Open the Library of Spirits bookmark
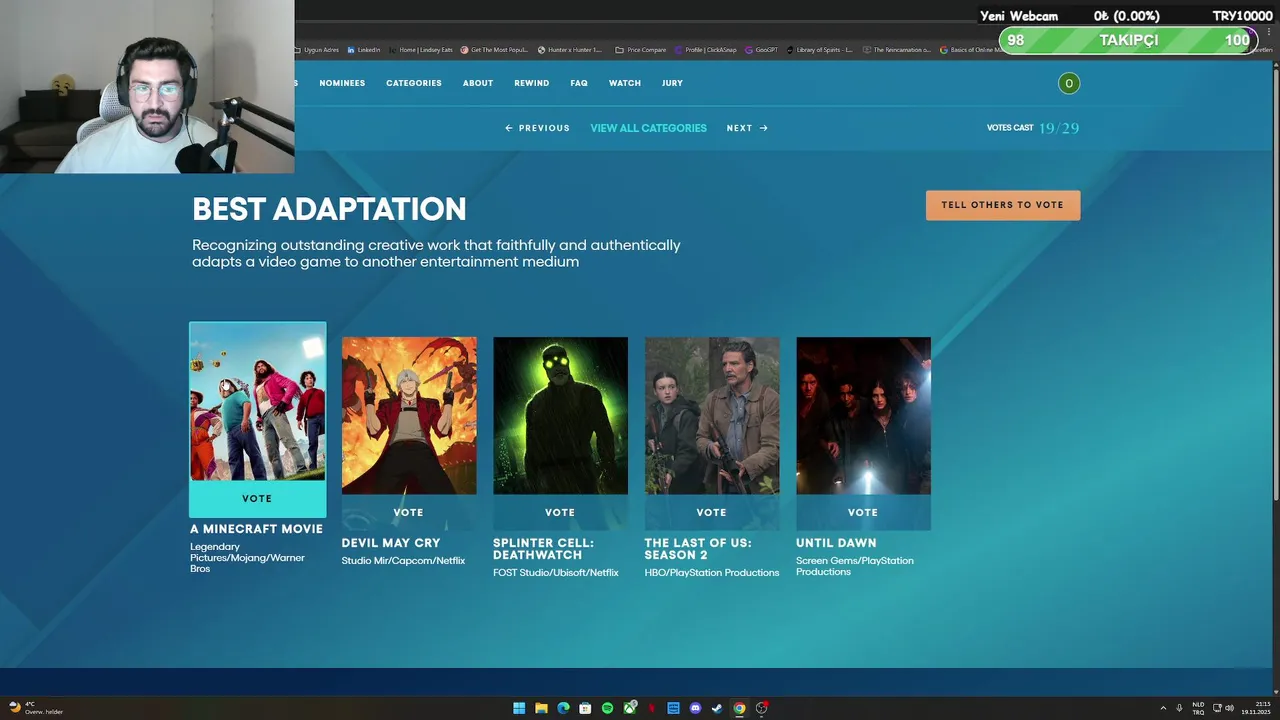Screen dimensions: 1280x720 [x=820, y=50]
